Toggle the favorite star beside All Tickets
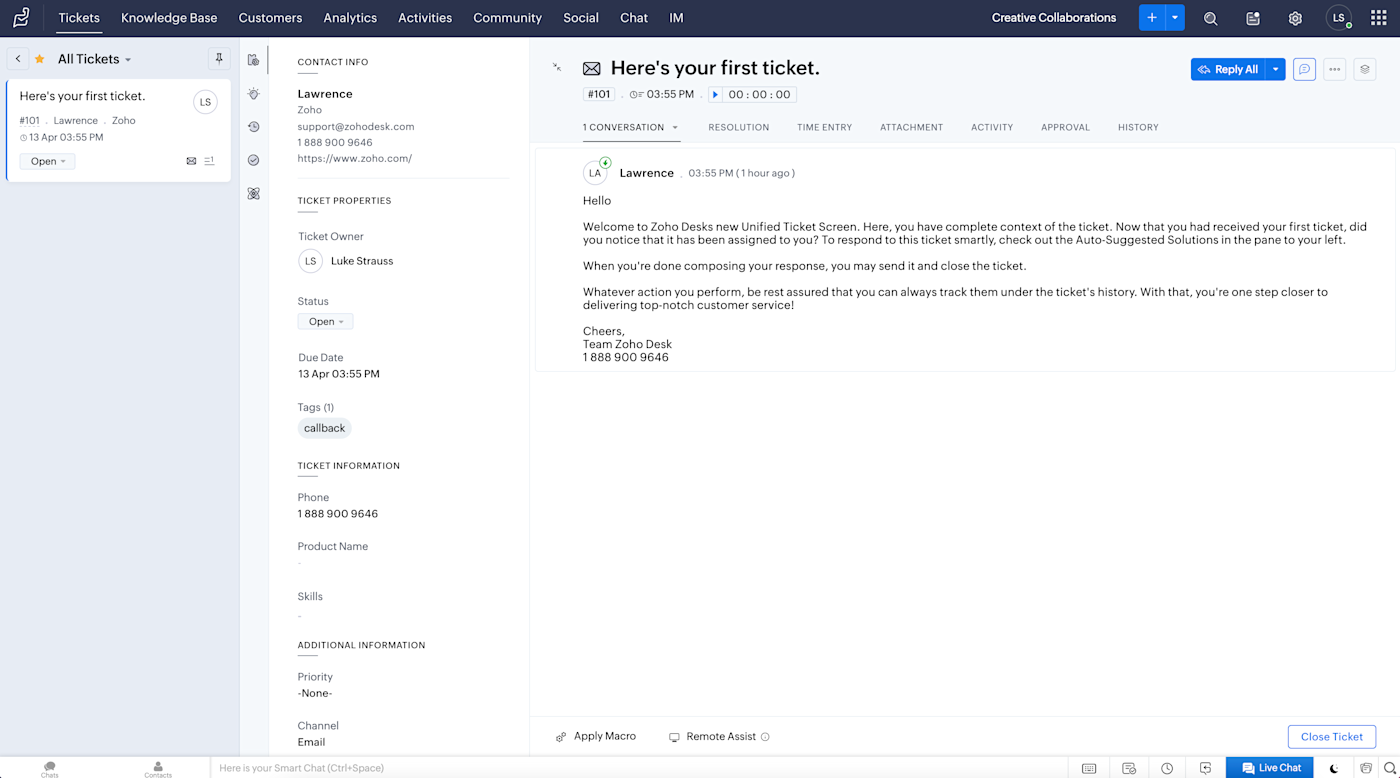Screen dimensions: 1400x778 [x=40, y=59]
